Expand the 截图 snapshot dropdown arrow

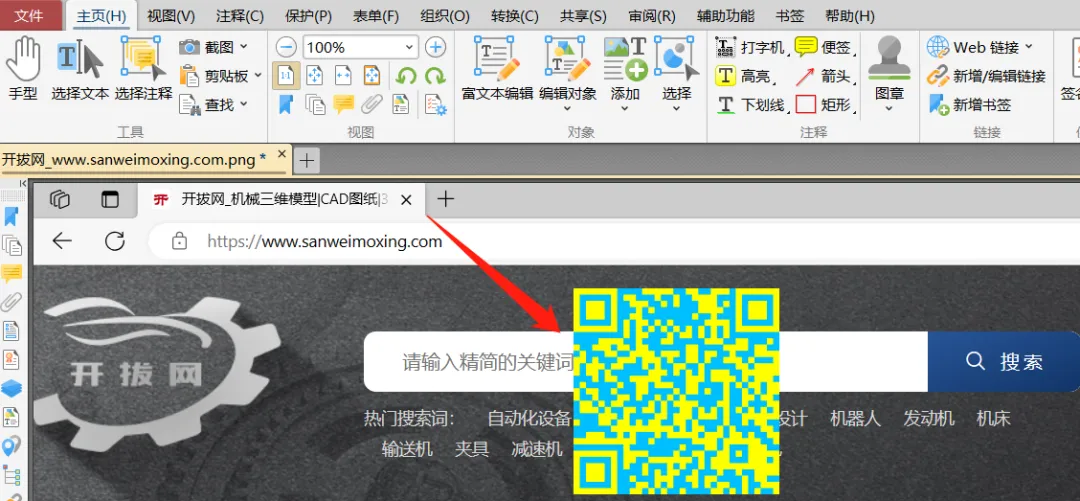(243, 47)
